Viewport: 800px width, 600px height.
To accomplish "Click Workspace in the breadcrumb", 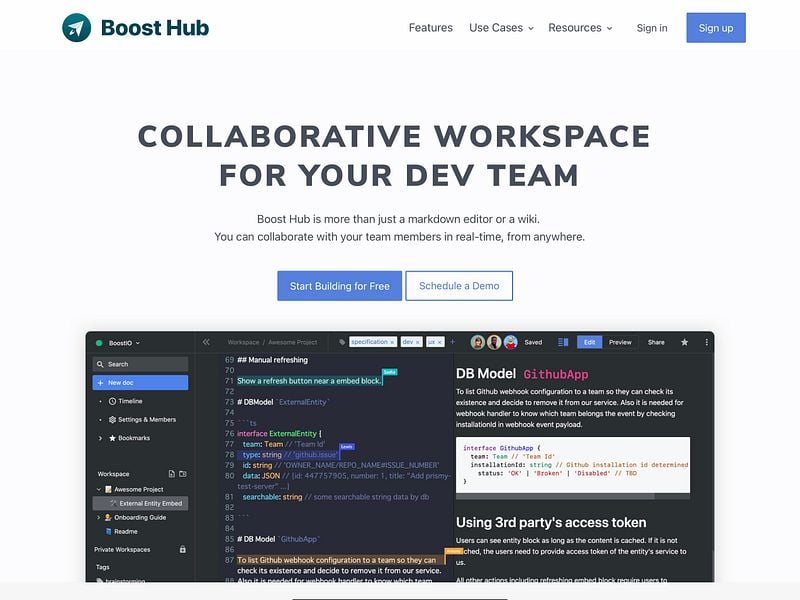I will (243, 342).
